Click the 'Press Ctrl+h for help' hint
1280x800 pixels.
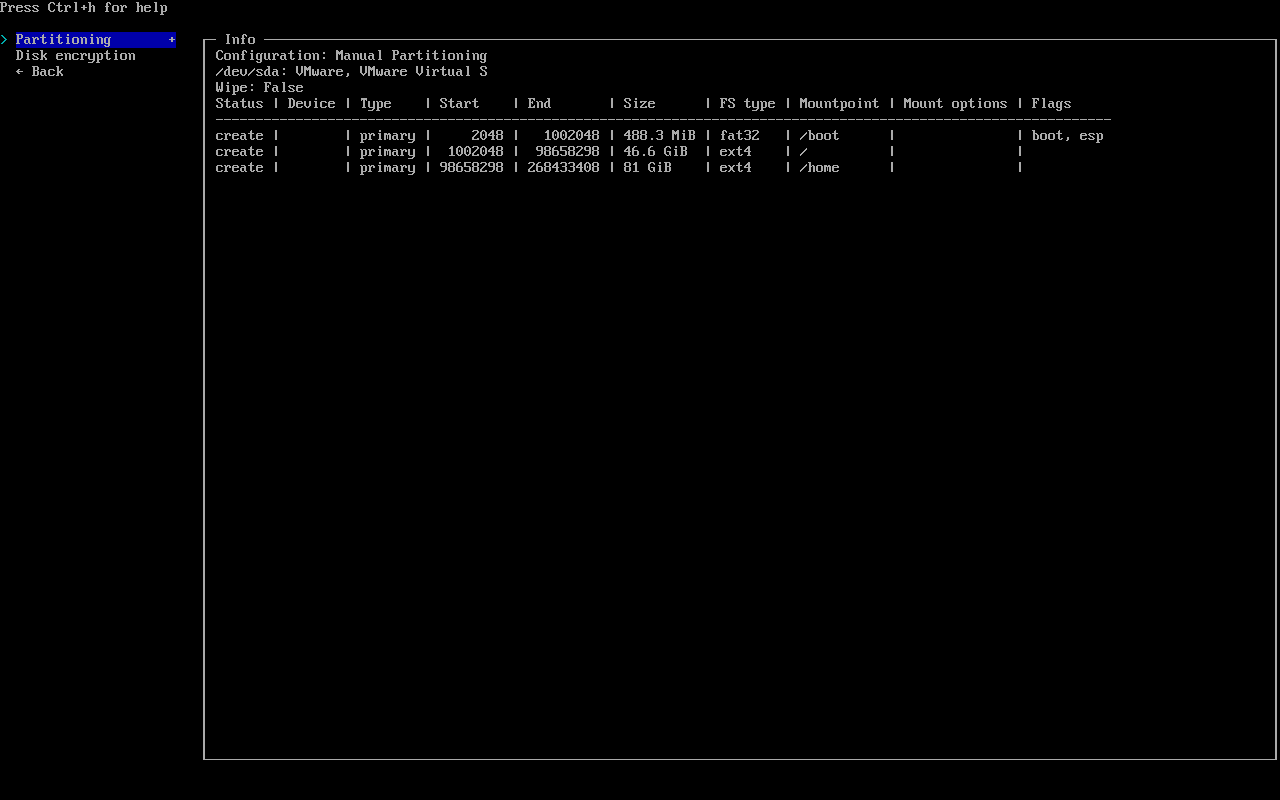(x=84, y=8)
